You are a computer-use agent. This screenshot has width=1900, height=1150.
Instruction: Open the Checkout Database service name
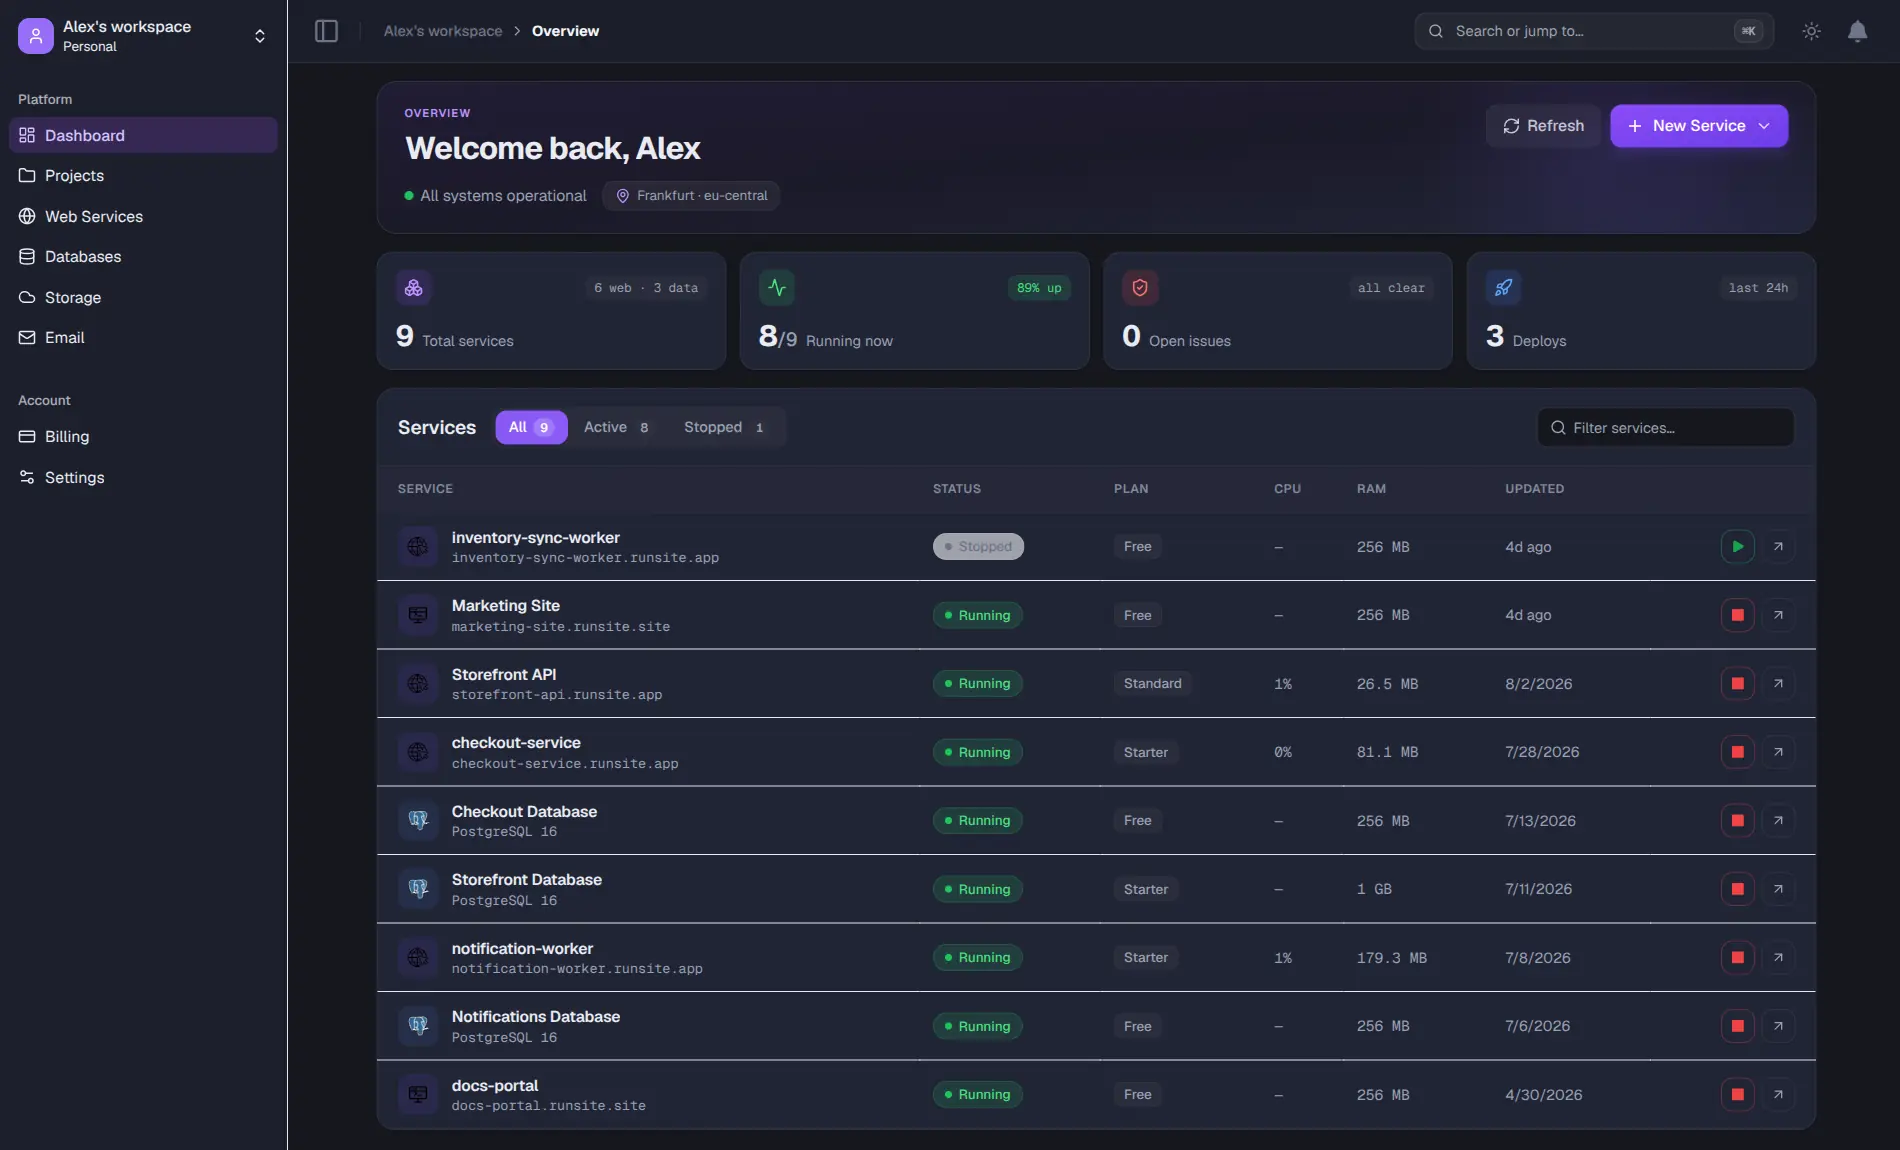(x=524, y=812)
